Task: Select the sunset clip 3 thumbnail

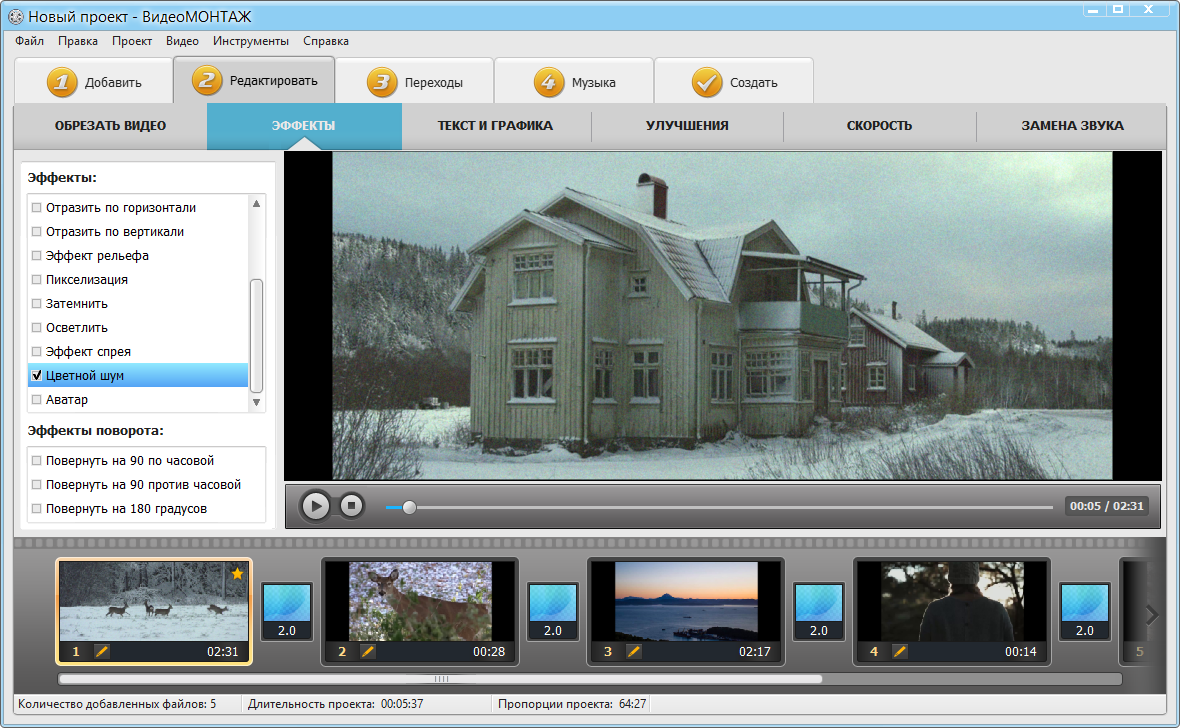Action: (x=686, y=602)
